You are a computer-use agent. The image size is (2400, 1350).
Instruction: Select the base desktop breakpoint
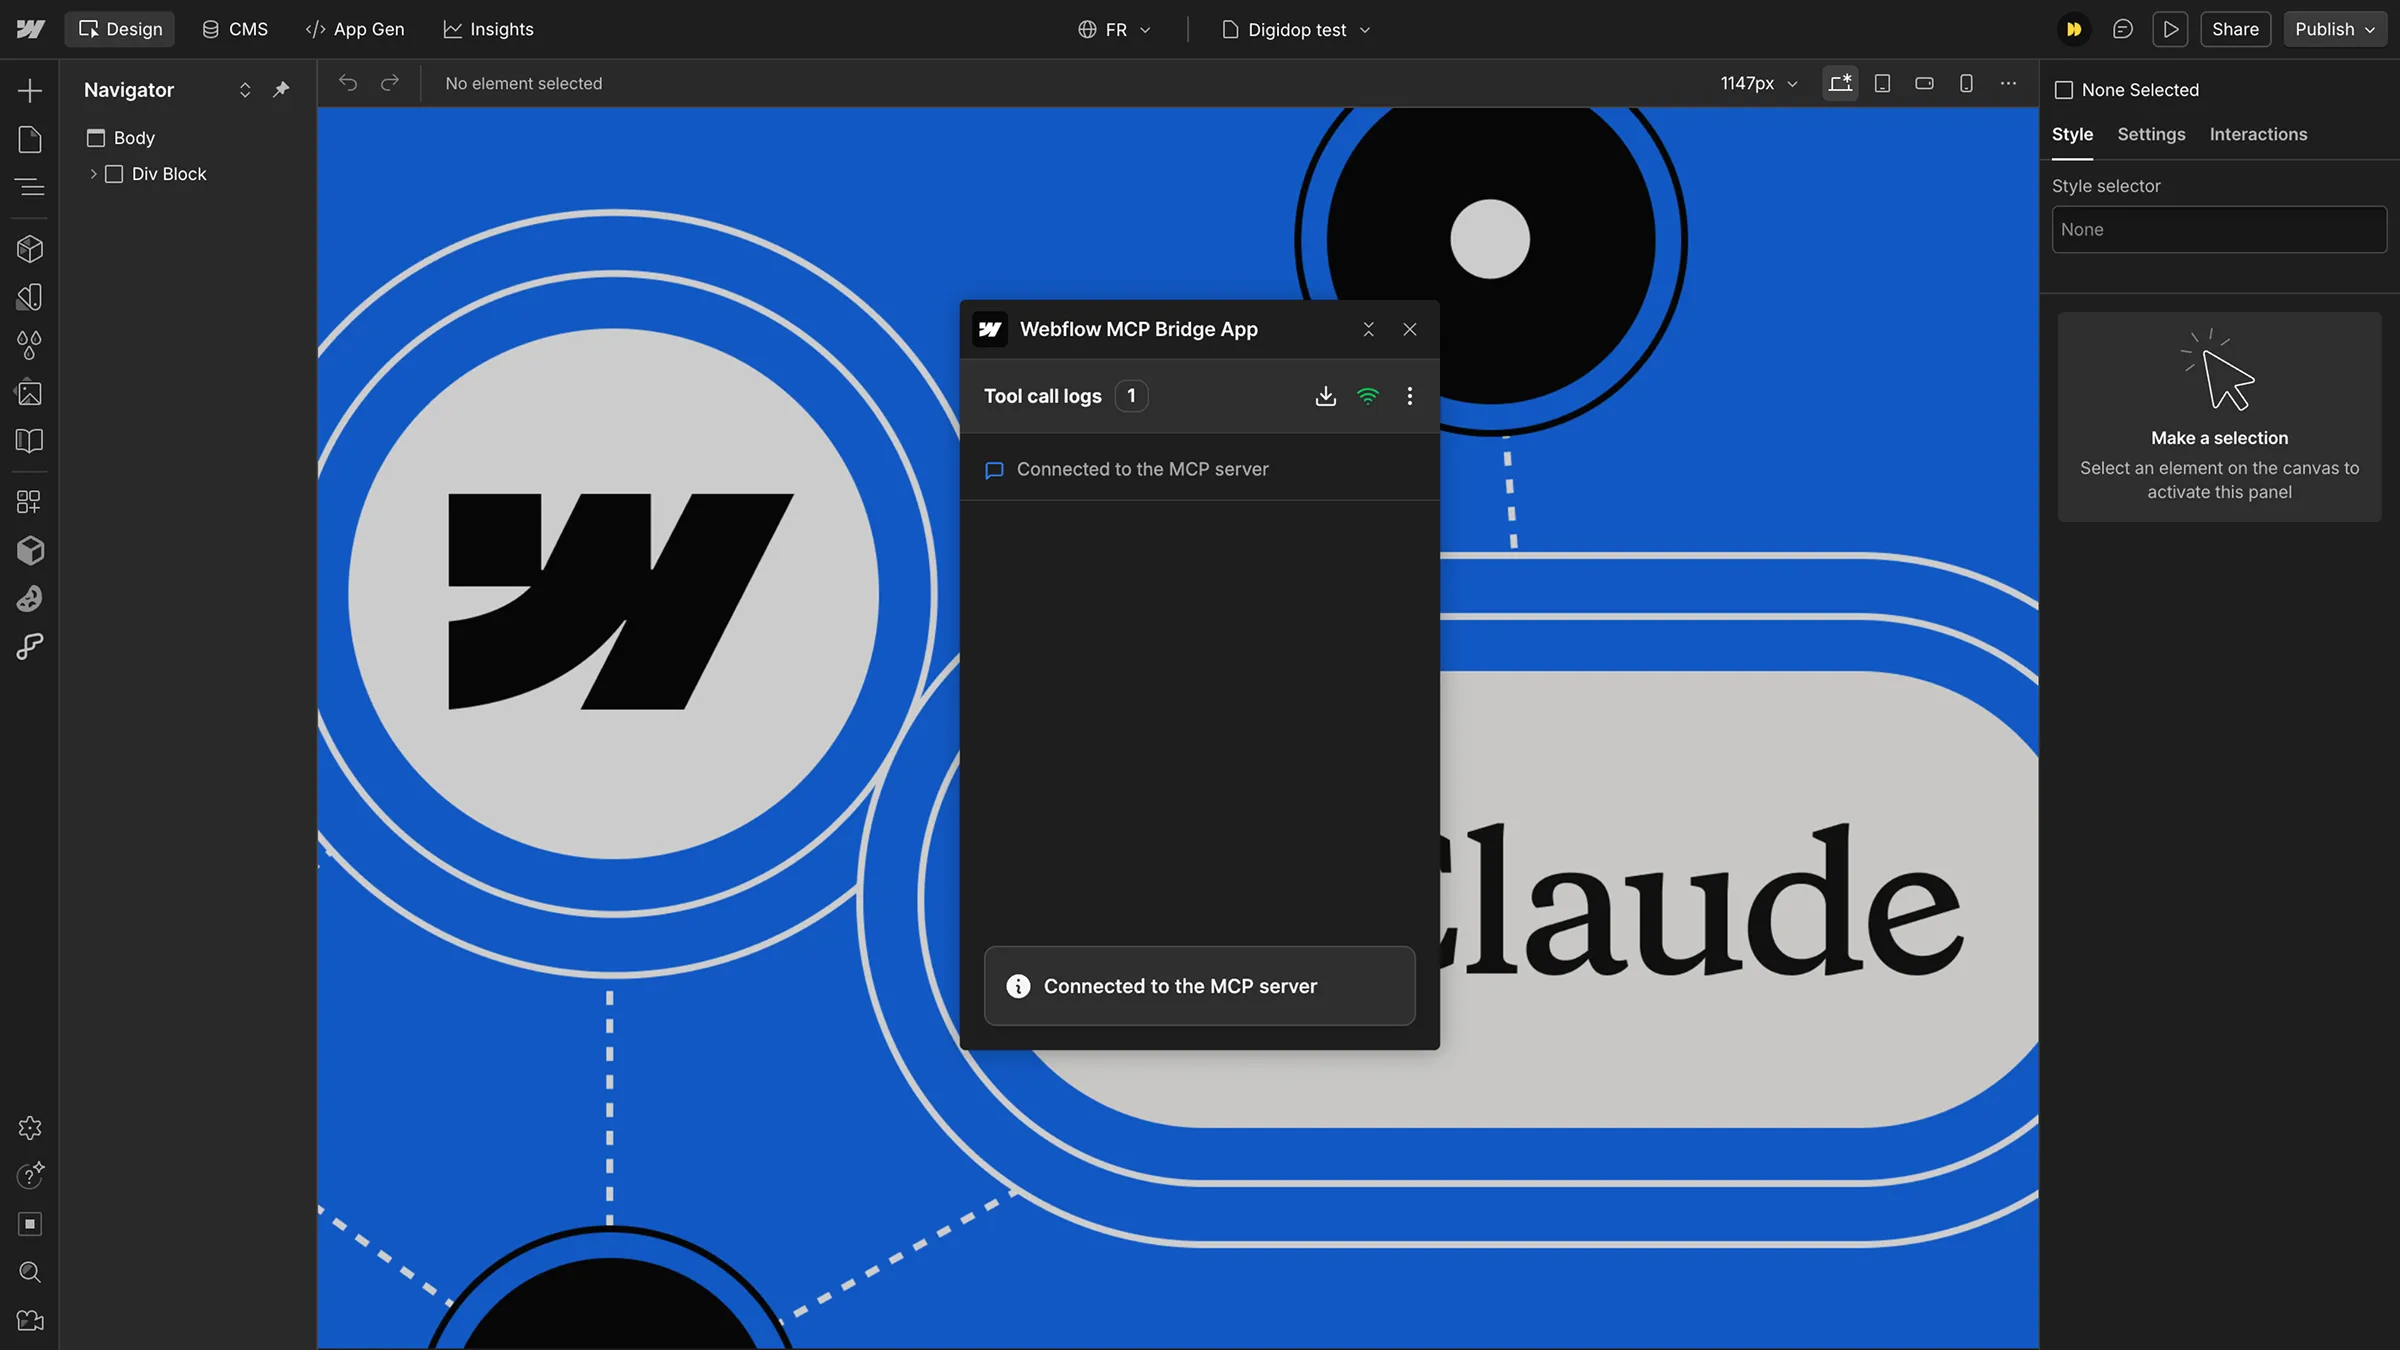pos(1840,83)
